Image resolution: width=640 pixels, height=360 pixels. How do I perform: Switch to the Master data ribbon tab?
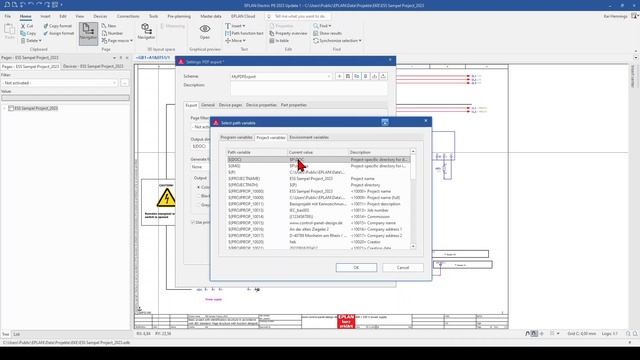tap(211, 16)
